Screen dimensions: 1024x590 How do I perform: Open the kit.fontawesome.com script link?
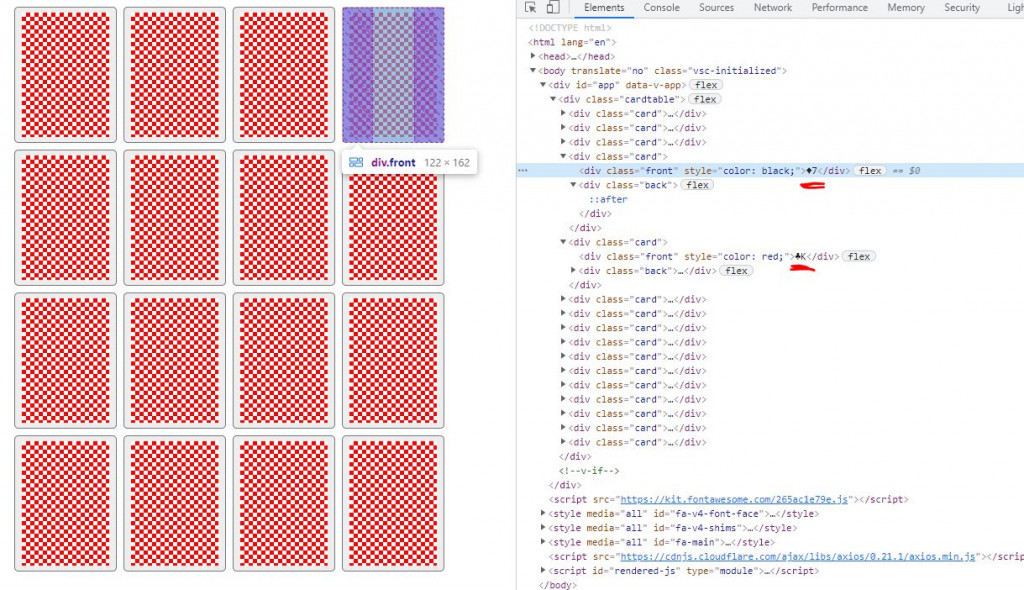pyautogui.click(x=734, y=499)
